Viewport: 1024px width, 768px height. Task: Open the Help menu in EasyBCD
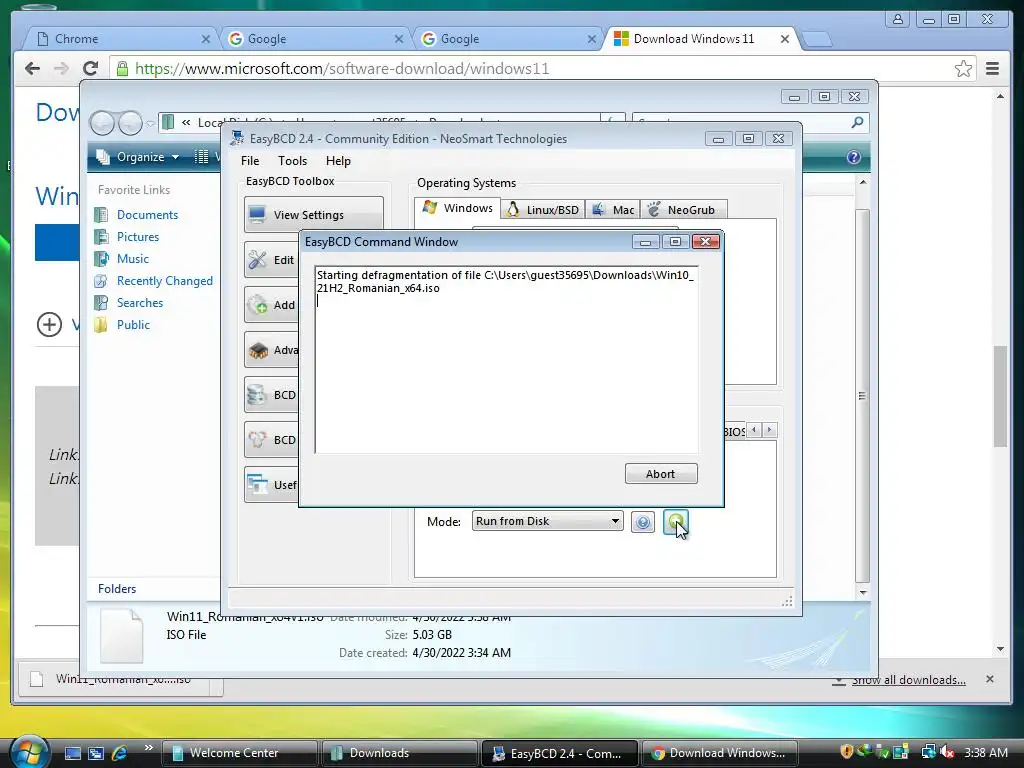click(x=338, y=161)
